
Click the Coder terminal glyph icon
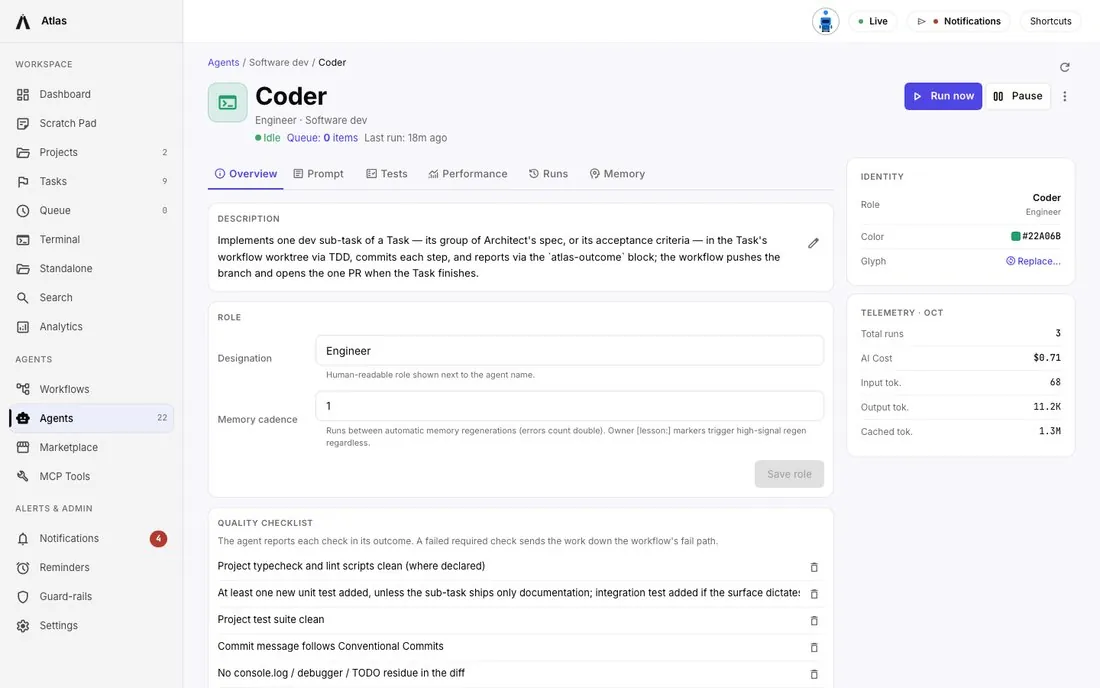pyautogui.click(x=227, y=103)
